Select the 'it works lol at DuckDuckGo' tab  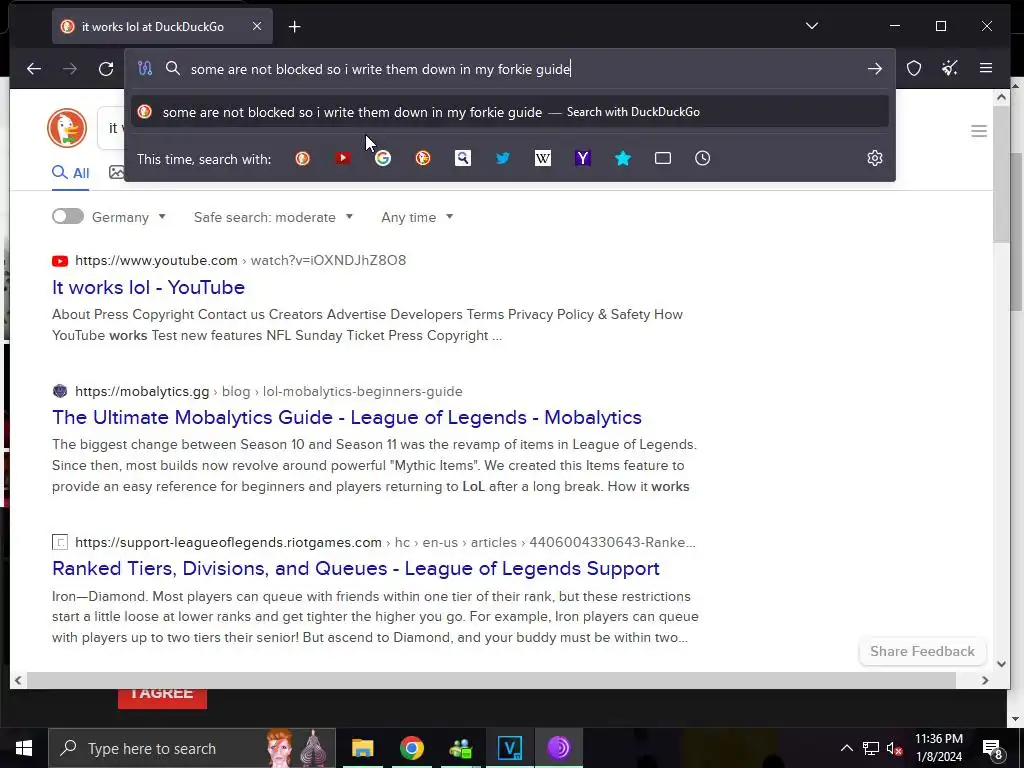152,27
